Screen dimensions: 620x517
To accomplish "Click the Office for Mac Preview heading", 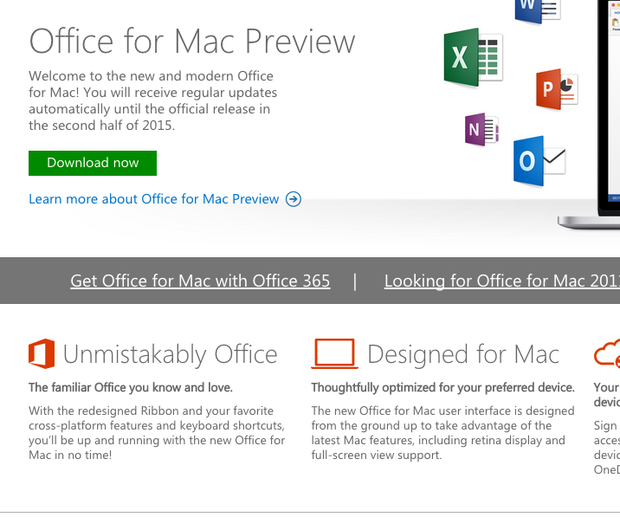I will [x=192, y=42].
